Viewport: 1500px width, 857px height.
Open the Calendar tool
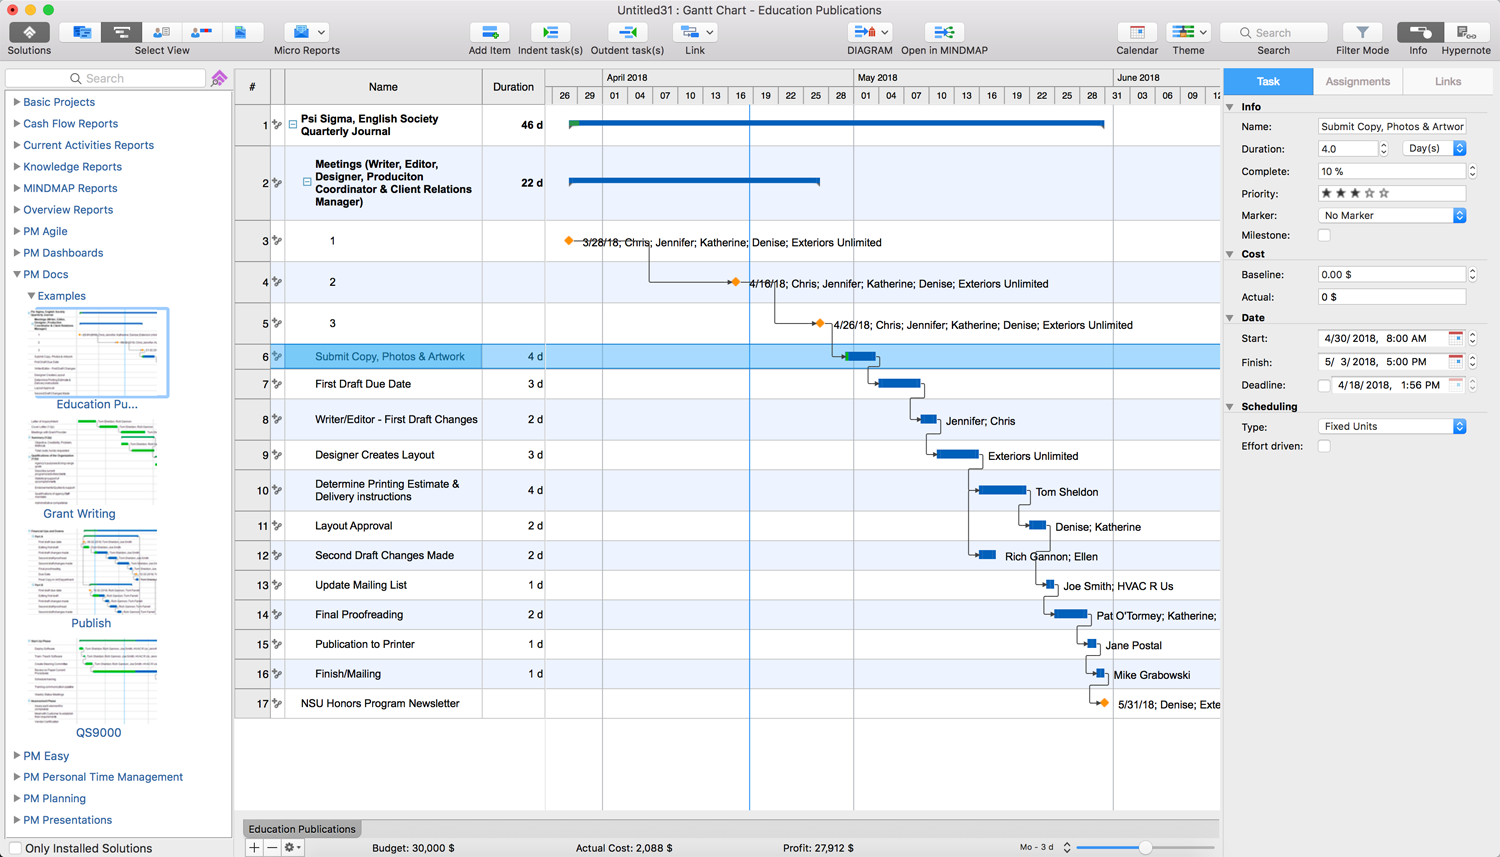(x=1136, y=33)
